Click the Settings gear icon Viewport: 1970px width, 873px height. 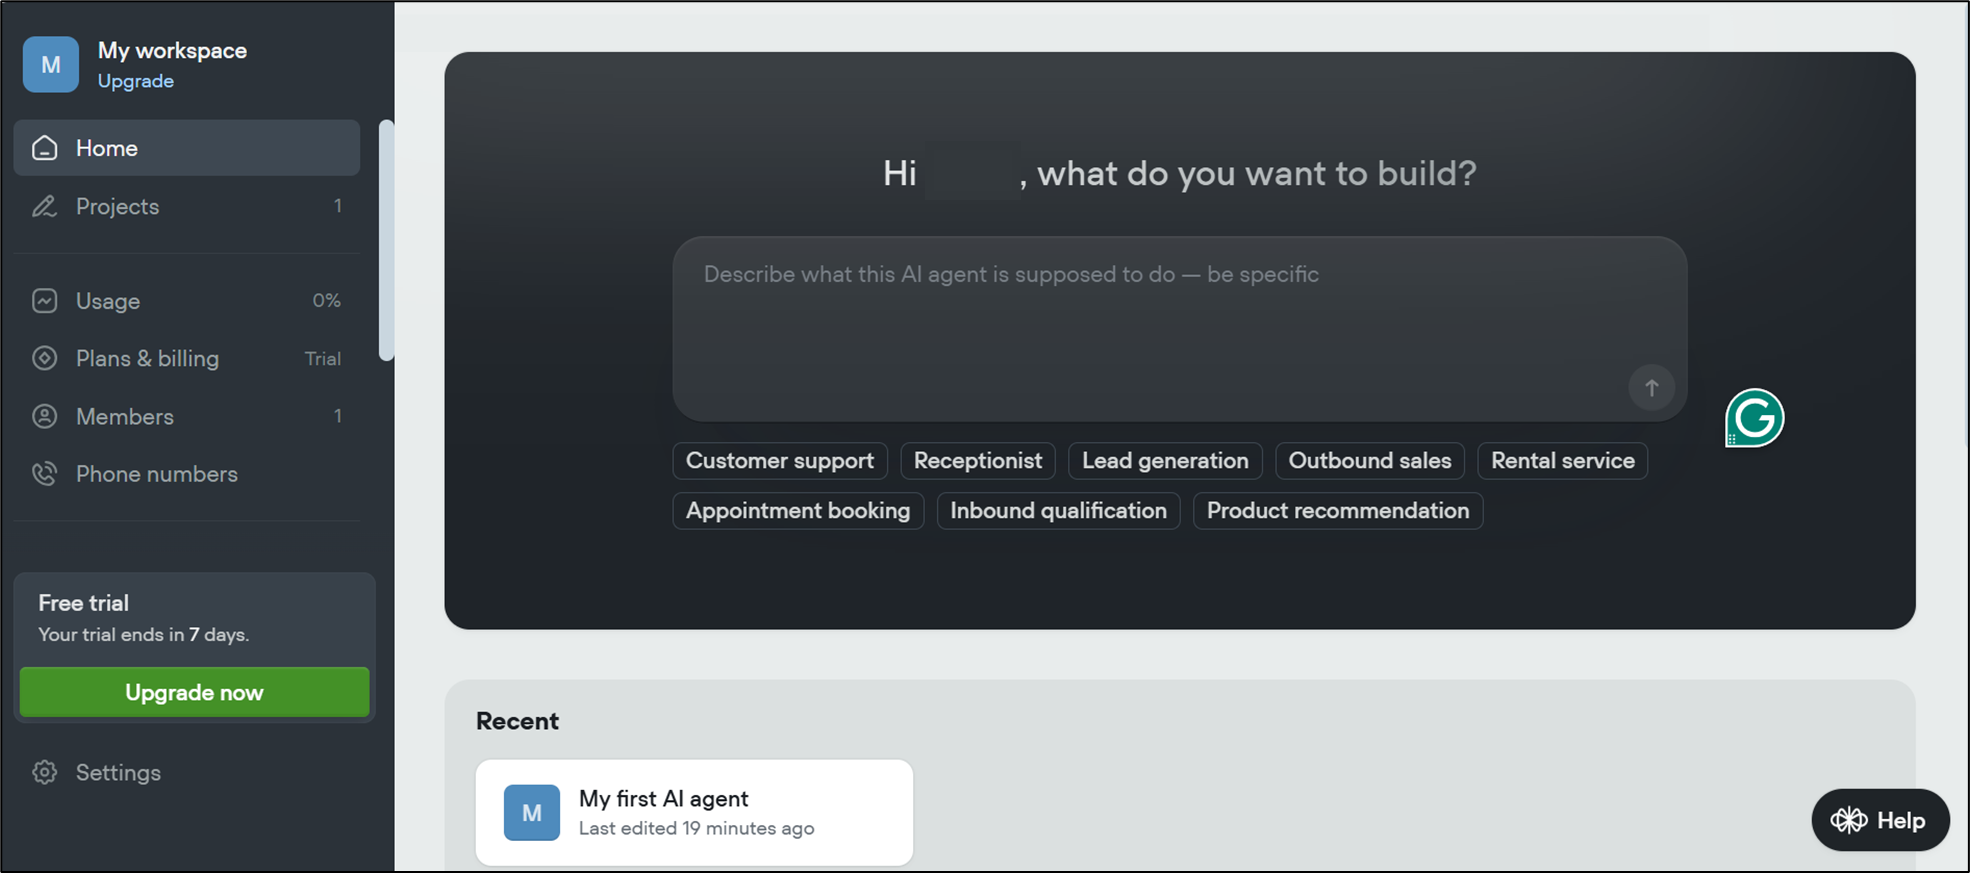[45, 772]
